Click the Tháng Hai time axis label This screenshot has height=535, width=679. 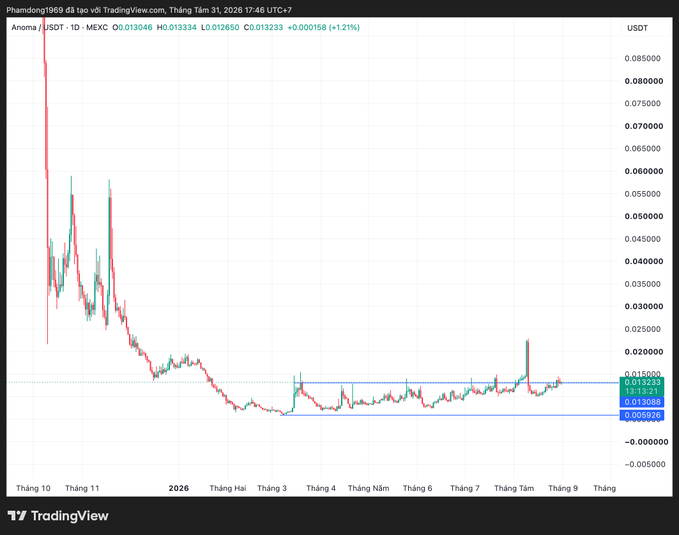point(228,488)
